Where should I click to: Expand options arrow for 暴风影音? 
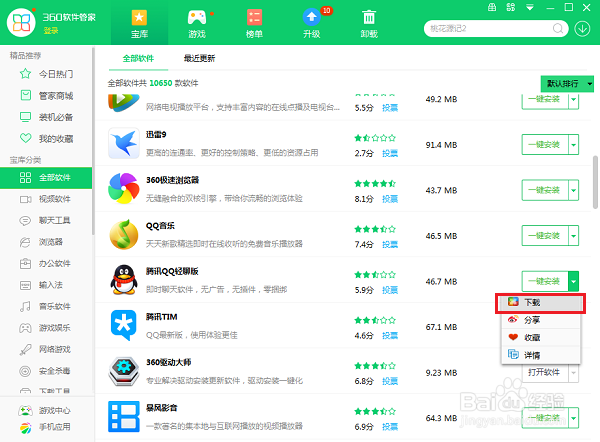tap(574, 418)
